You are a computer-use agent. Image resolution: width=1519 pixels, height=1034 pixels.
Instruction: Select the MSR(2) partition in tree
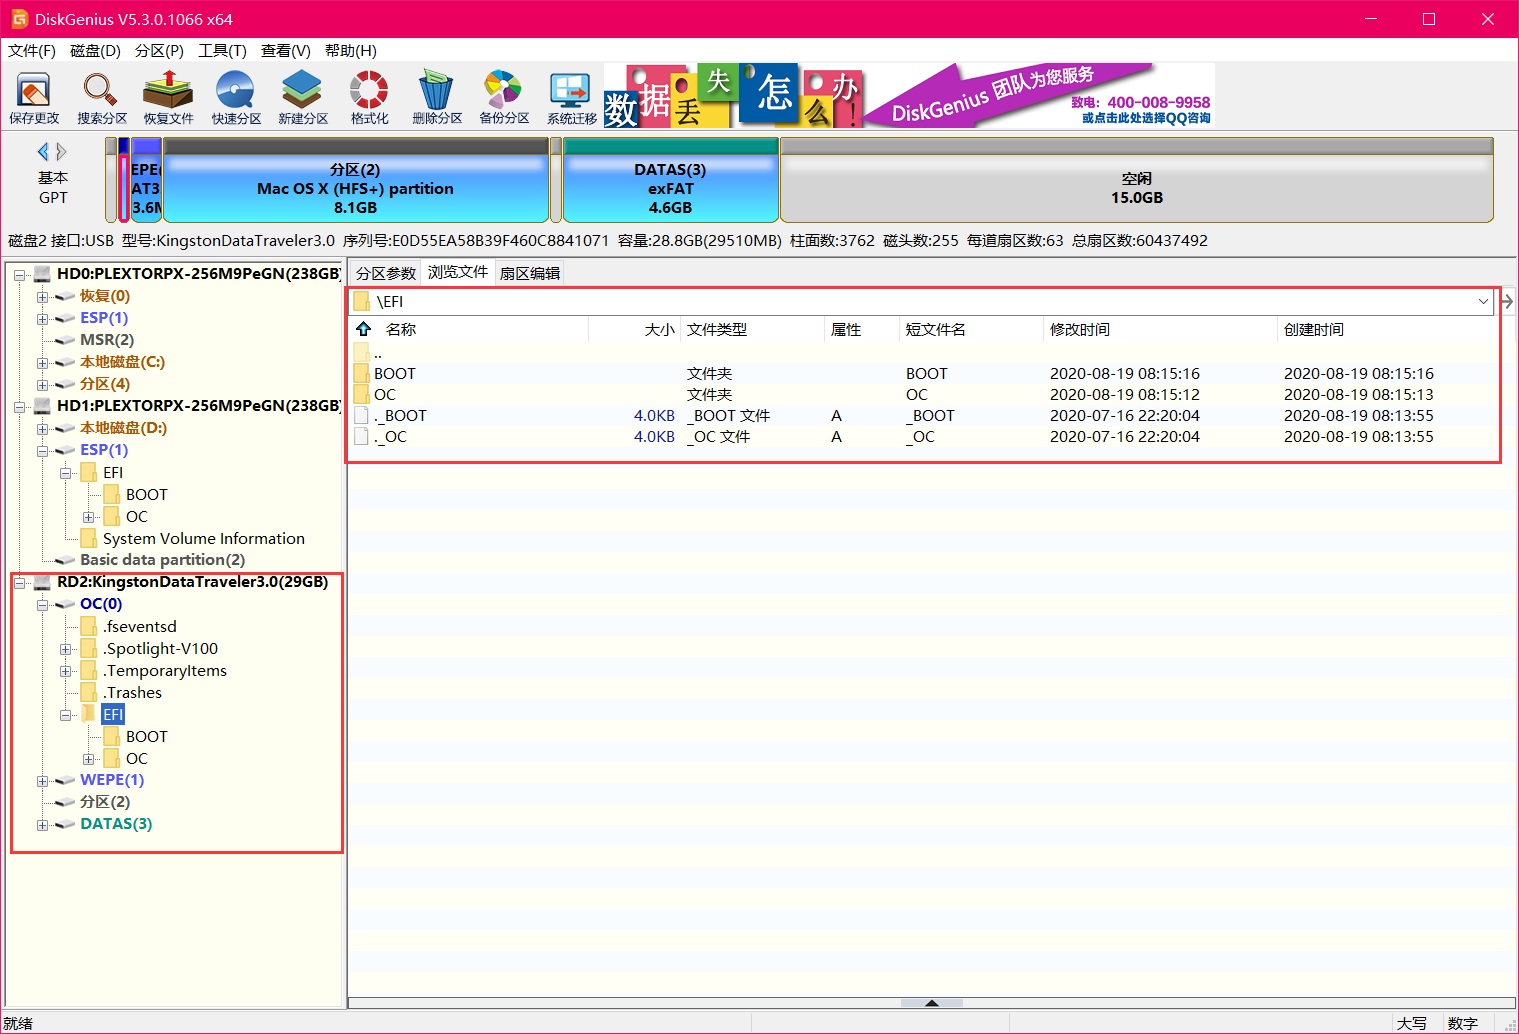tap(106, 339)
